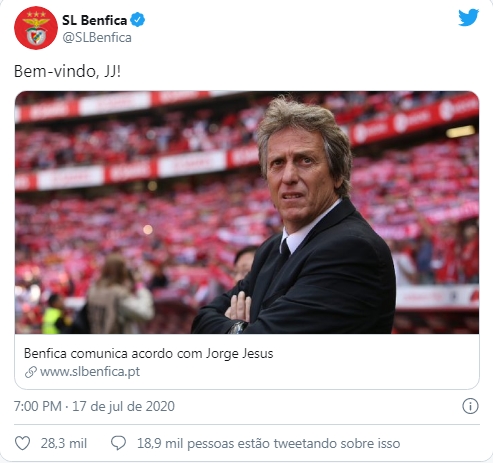
Task: Click the Twitter bird logo
Action: point(468,17)
